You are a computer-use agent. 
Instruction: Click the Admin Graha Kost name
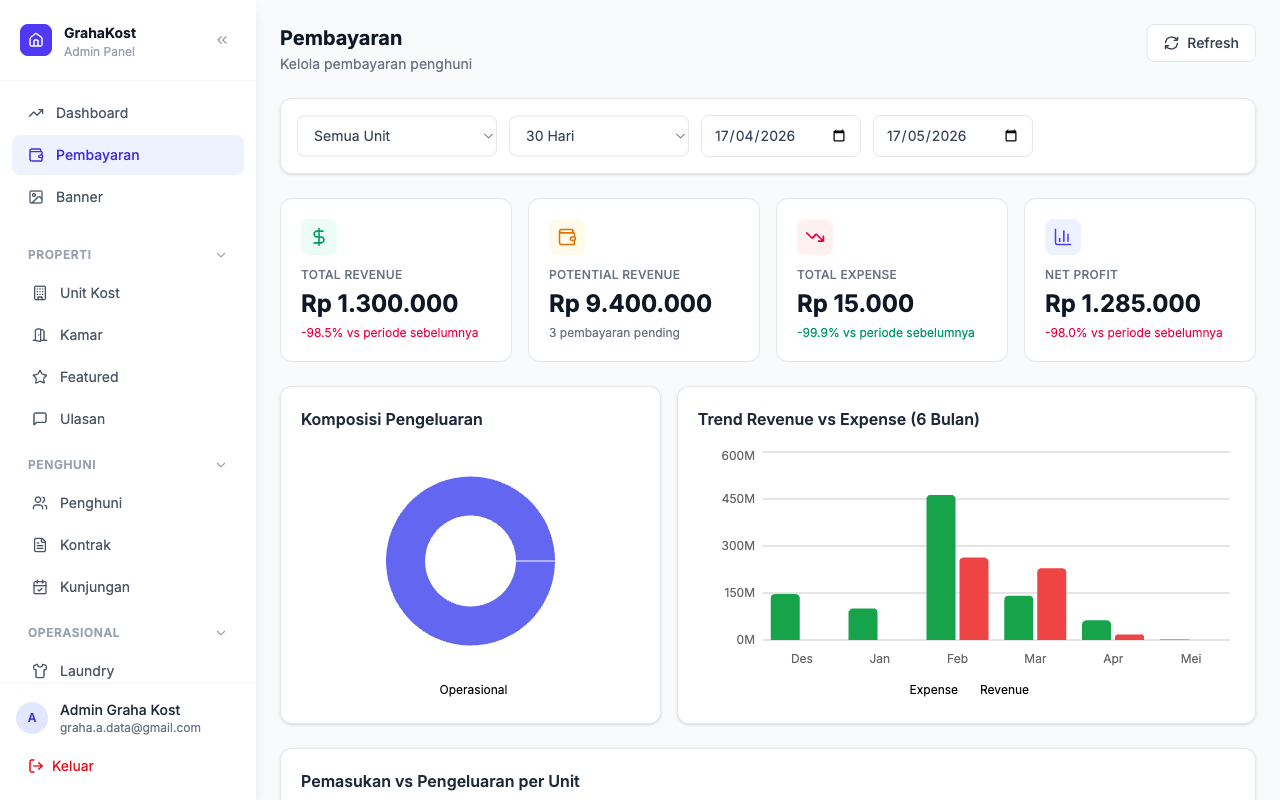tap(120, 710)
